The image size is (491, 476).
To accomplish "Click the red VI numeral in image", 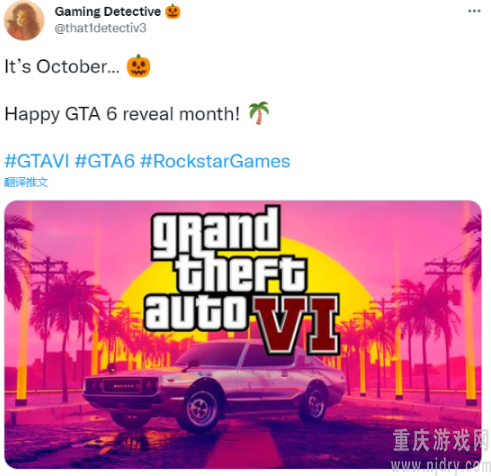I will tap(295, 325).
